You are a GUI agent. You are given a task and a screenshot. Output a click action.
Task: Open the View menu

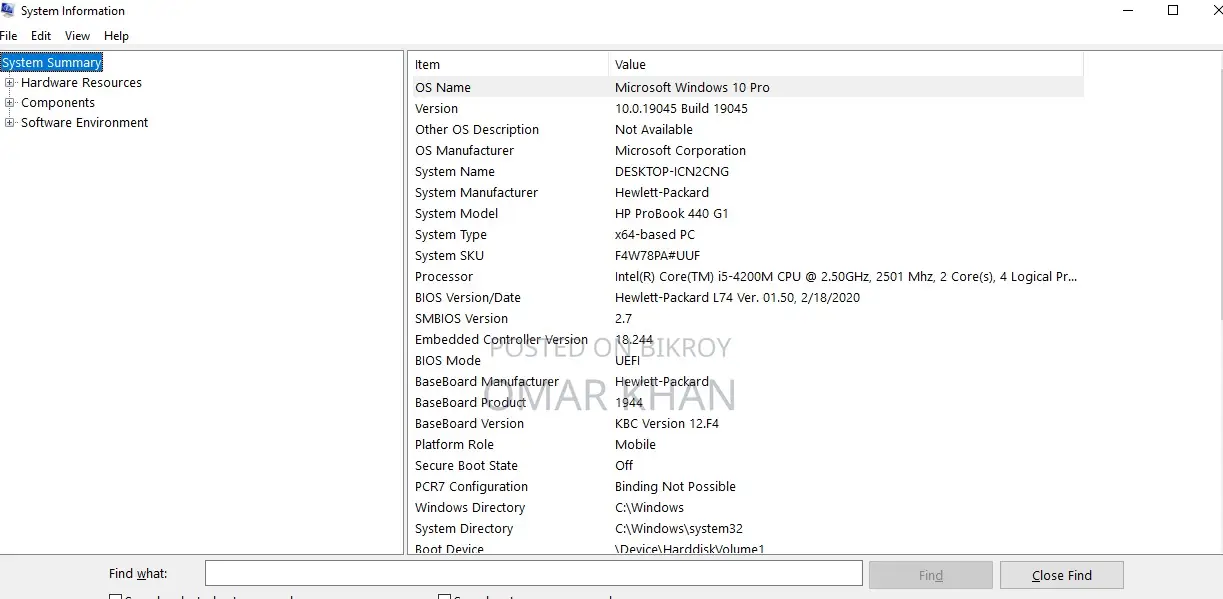(x=78, y=36)
